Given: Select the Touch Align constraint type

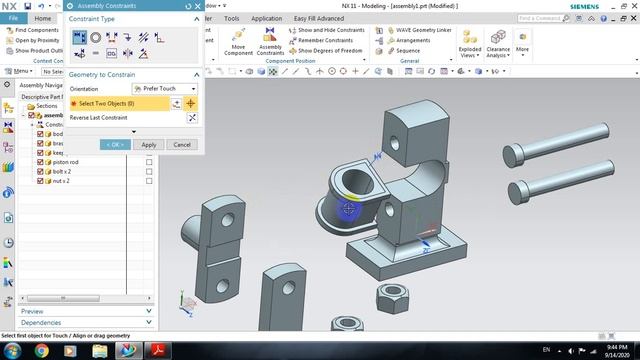Looking at the screenshot, I should pyautogui.click(x=80, y=38).
